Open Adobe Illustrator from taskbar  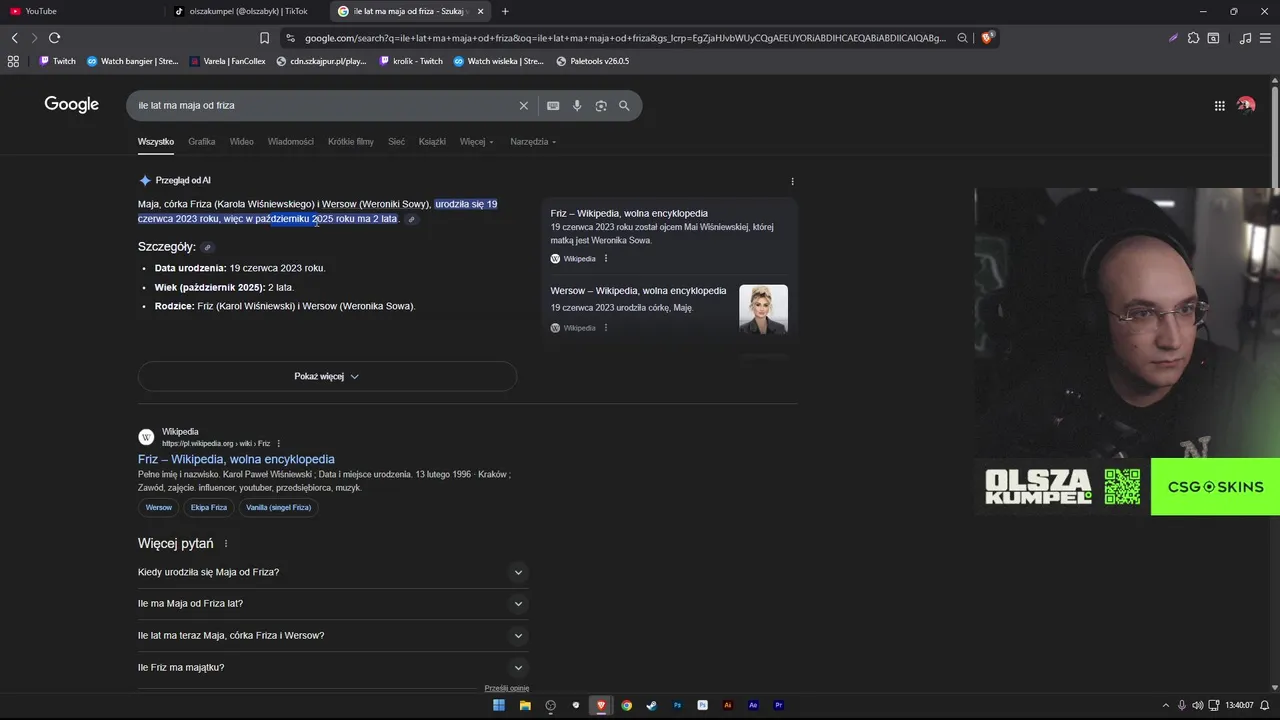728,705
